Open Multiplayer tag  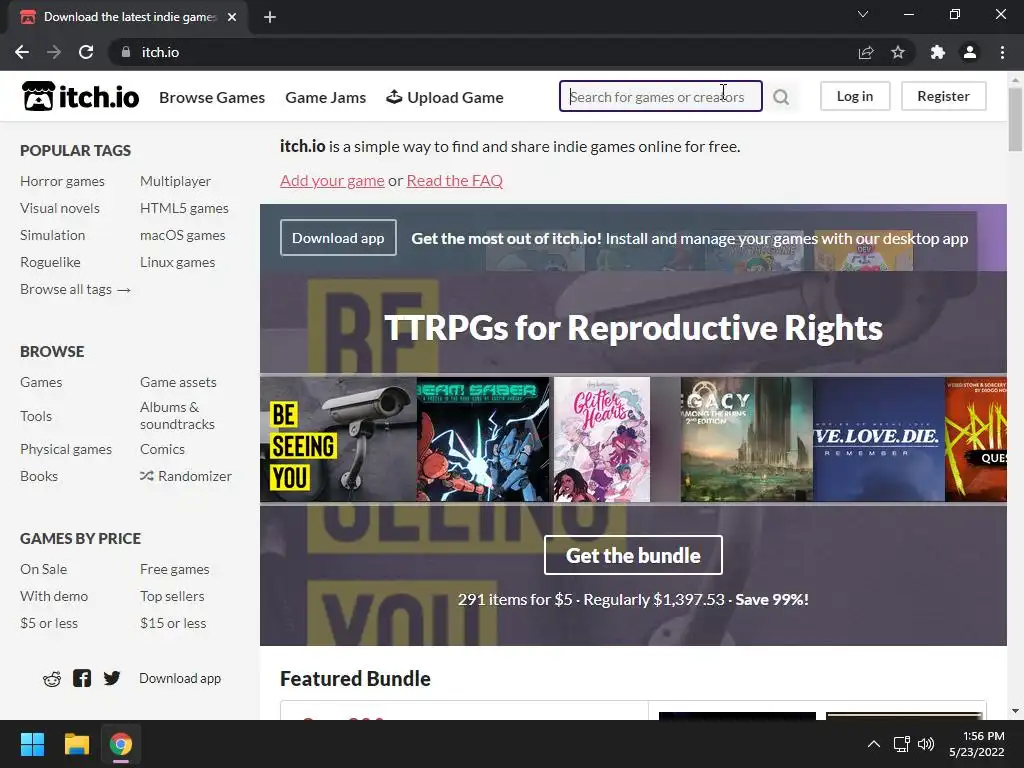175,181
